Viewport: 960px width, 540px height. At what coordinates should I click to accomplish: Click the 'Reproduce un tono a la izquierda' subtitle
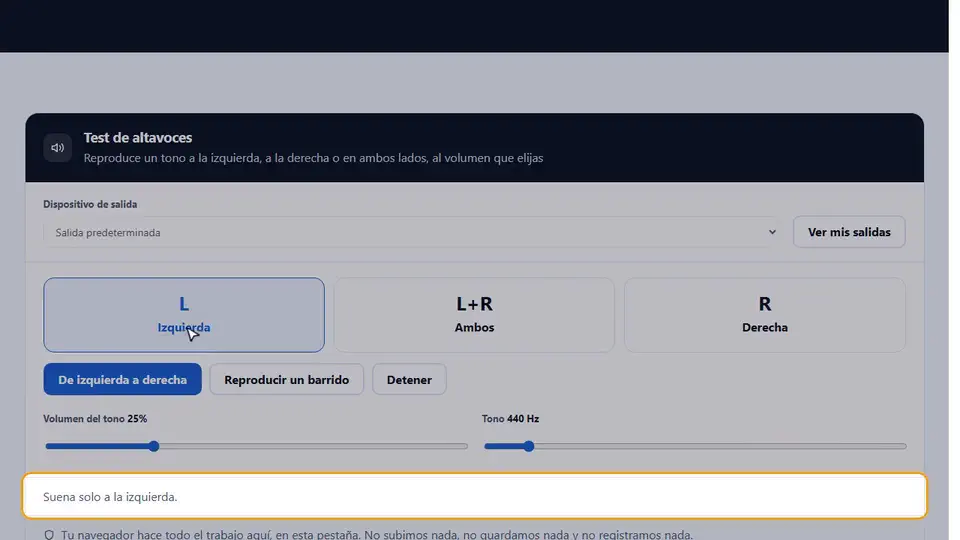pos(313,158)
